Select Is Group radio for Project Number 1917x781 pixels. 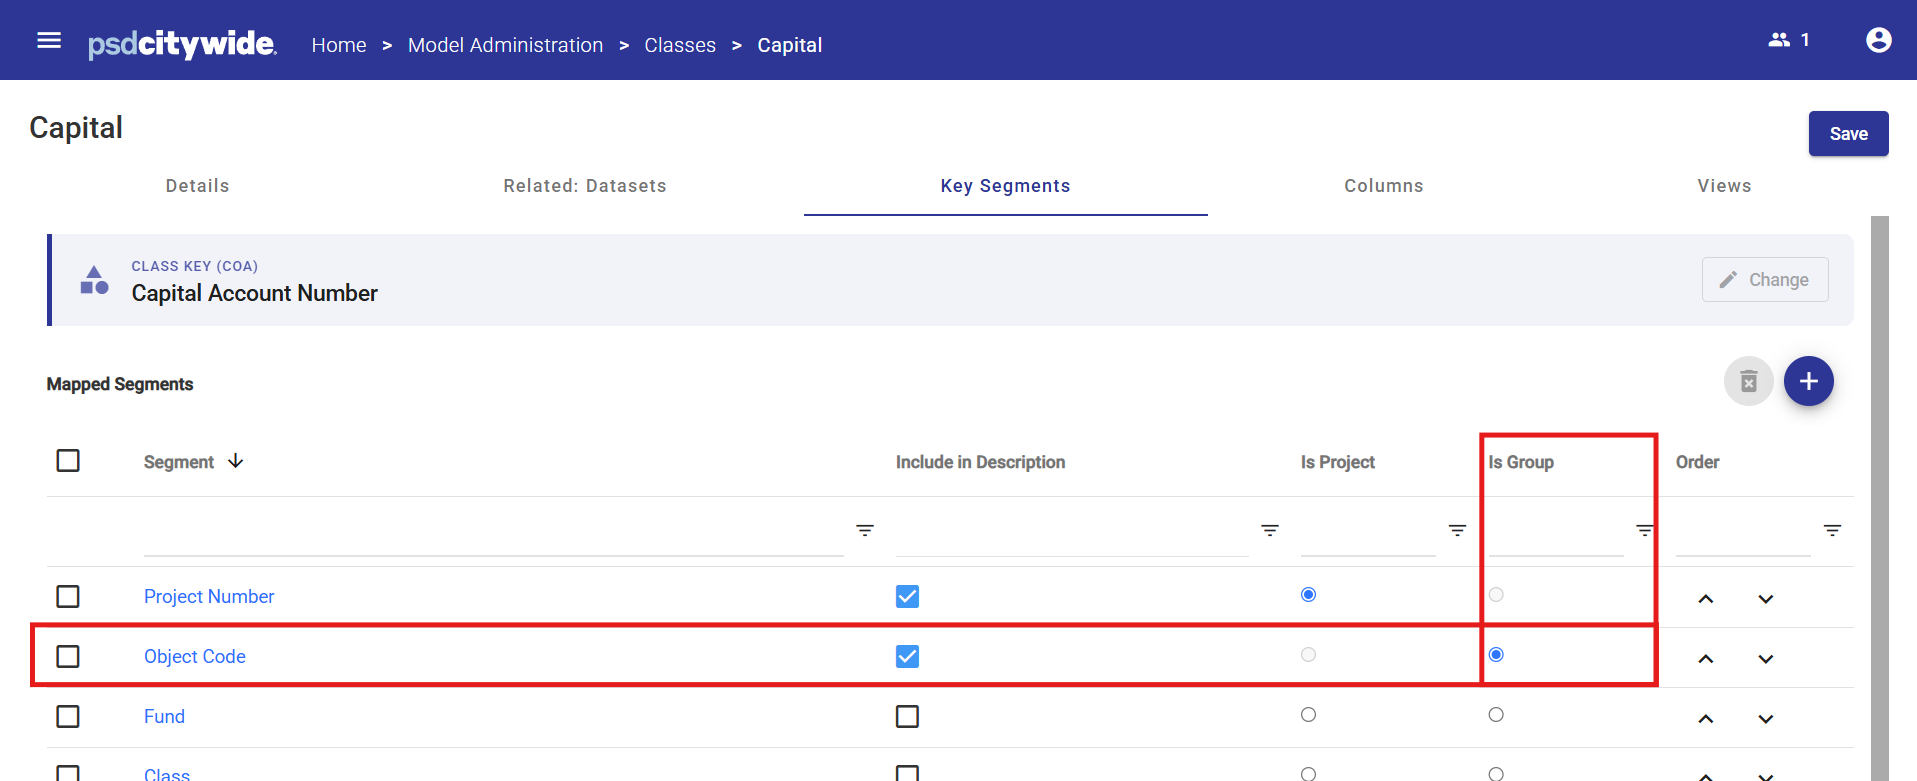click(1496, 594)
